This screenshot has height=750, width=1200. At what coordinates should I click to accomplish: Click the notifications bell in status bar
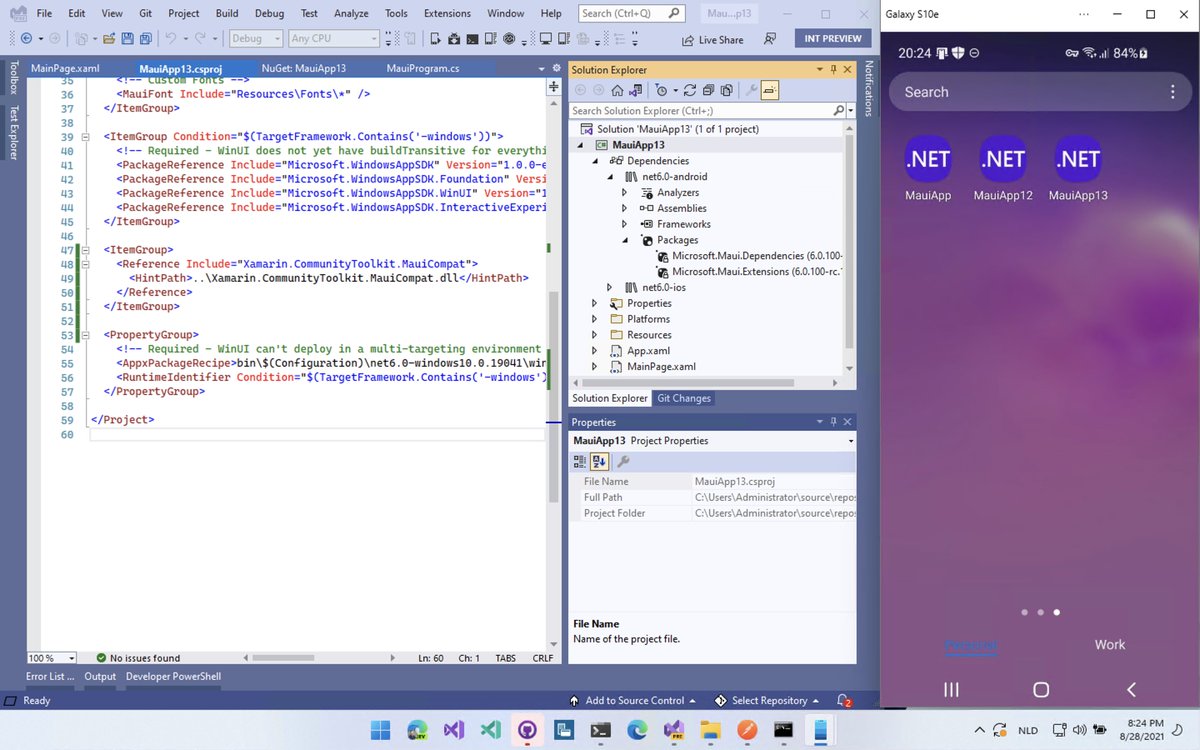[843, 700]
